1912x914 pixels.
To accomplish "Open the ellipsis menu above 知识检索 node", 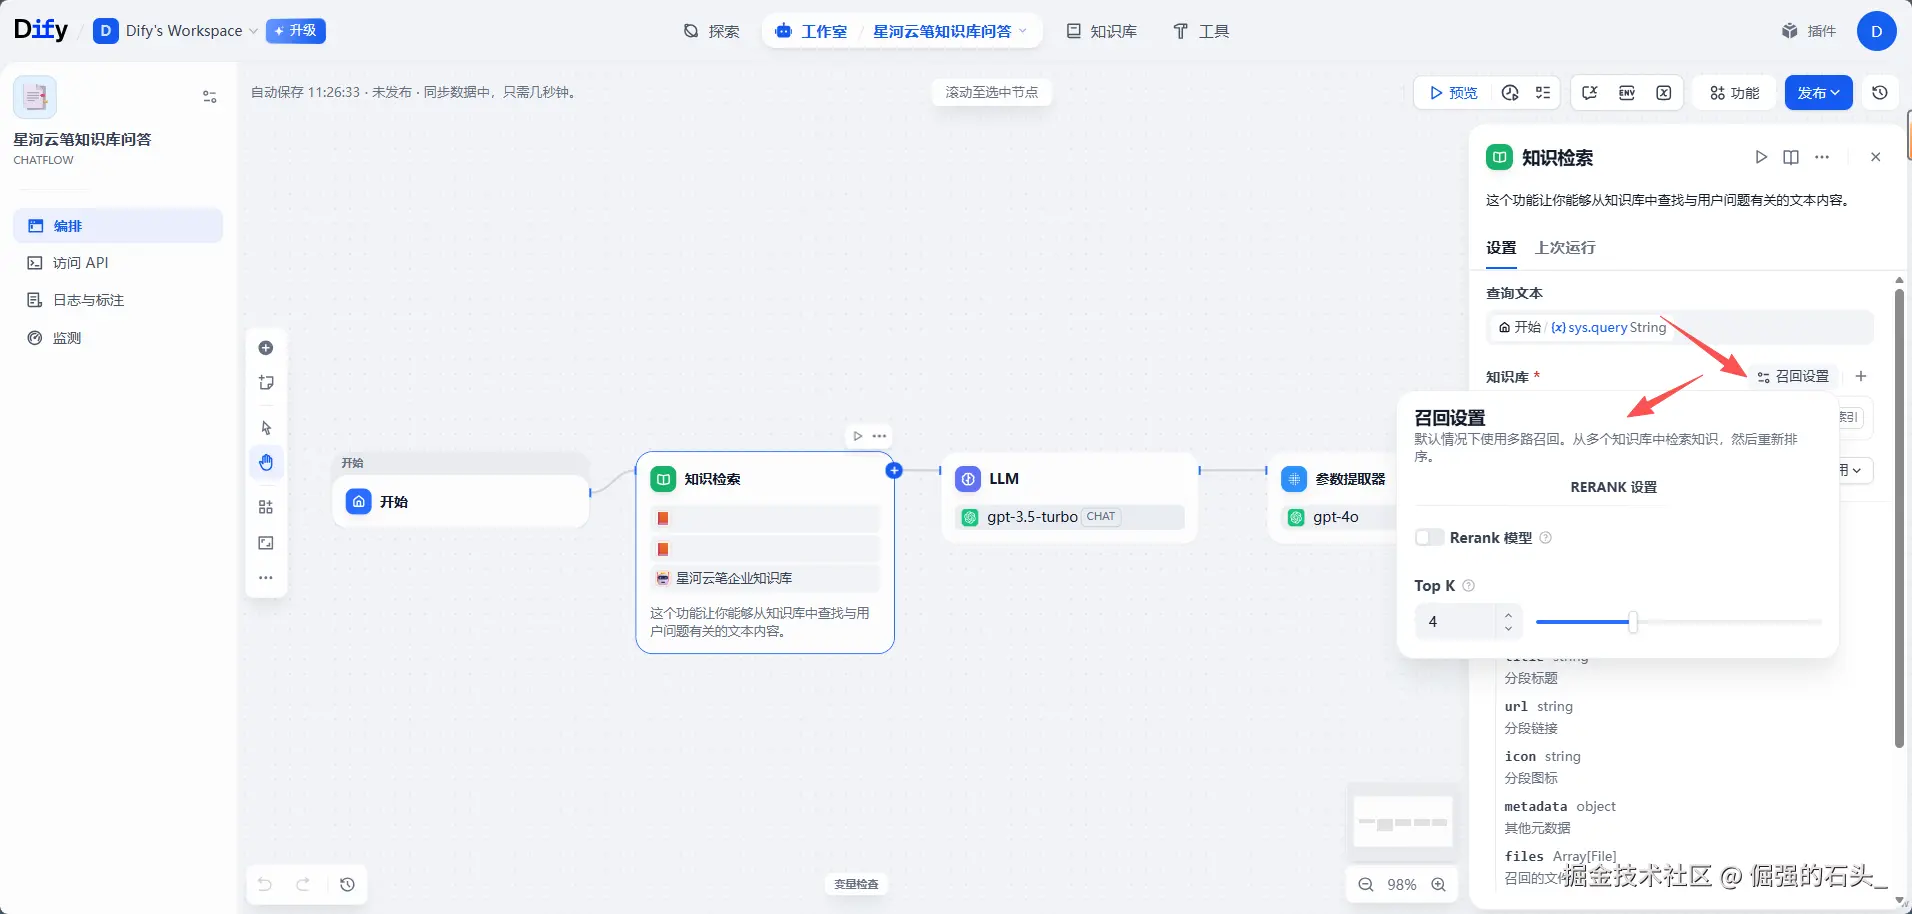I will tap(880, 436).
